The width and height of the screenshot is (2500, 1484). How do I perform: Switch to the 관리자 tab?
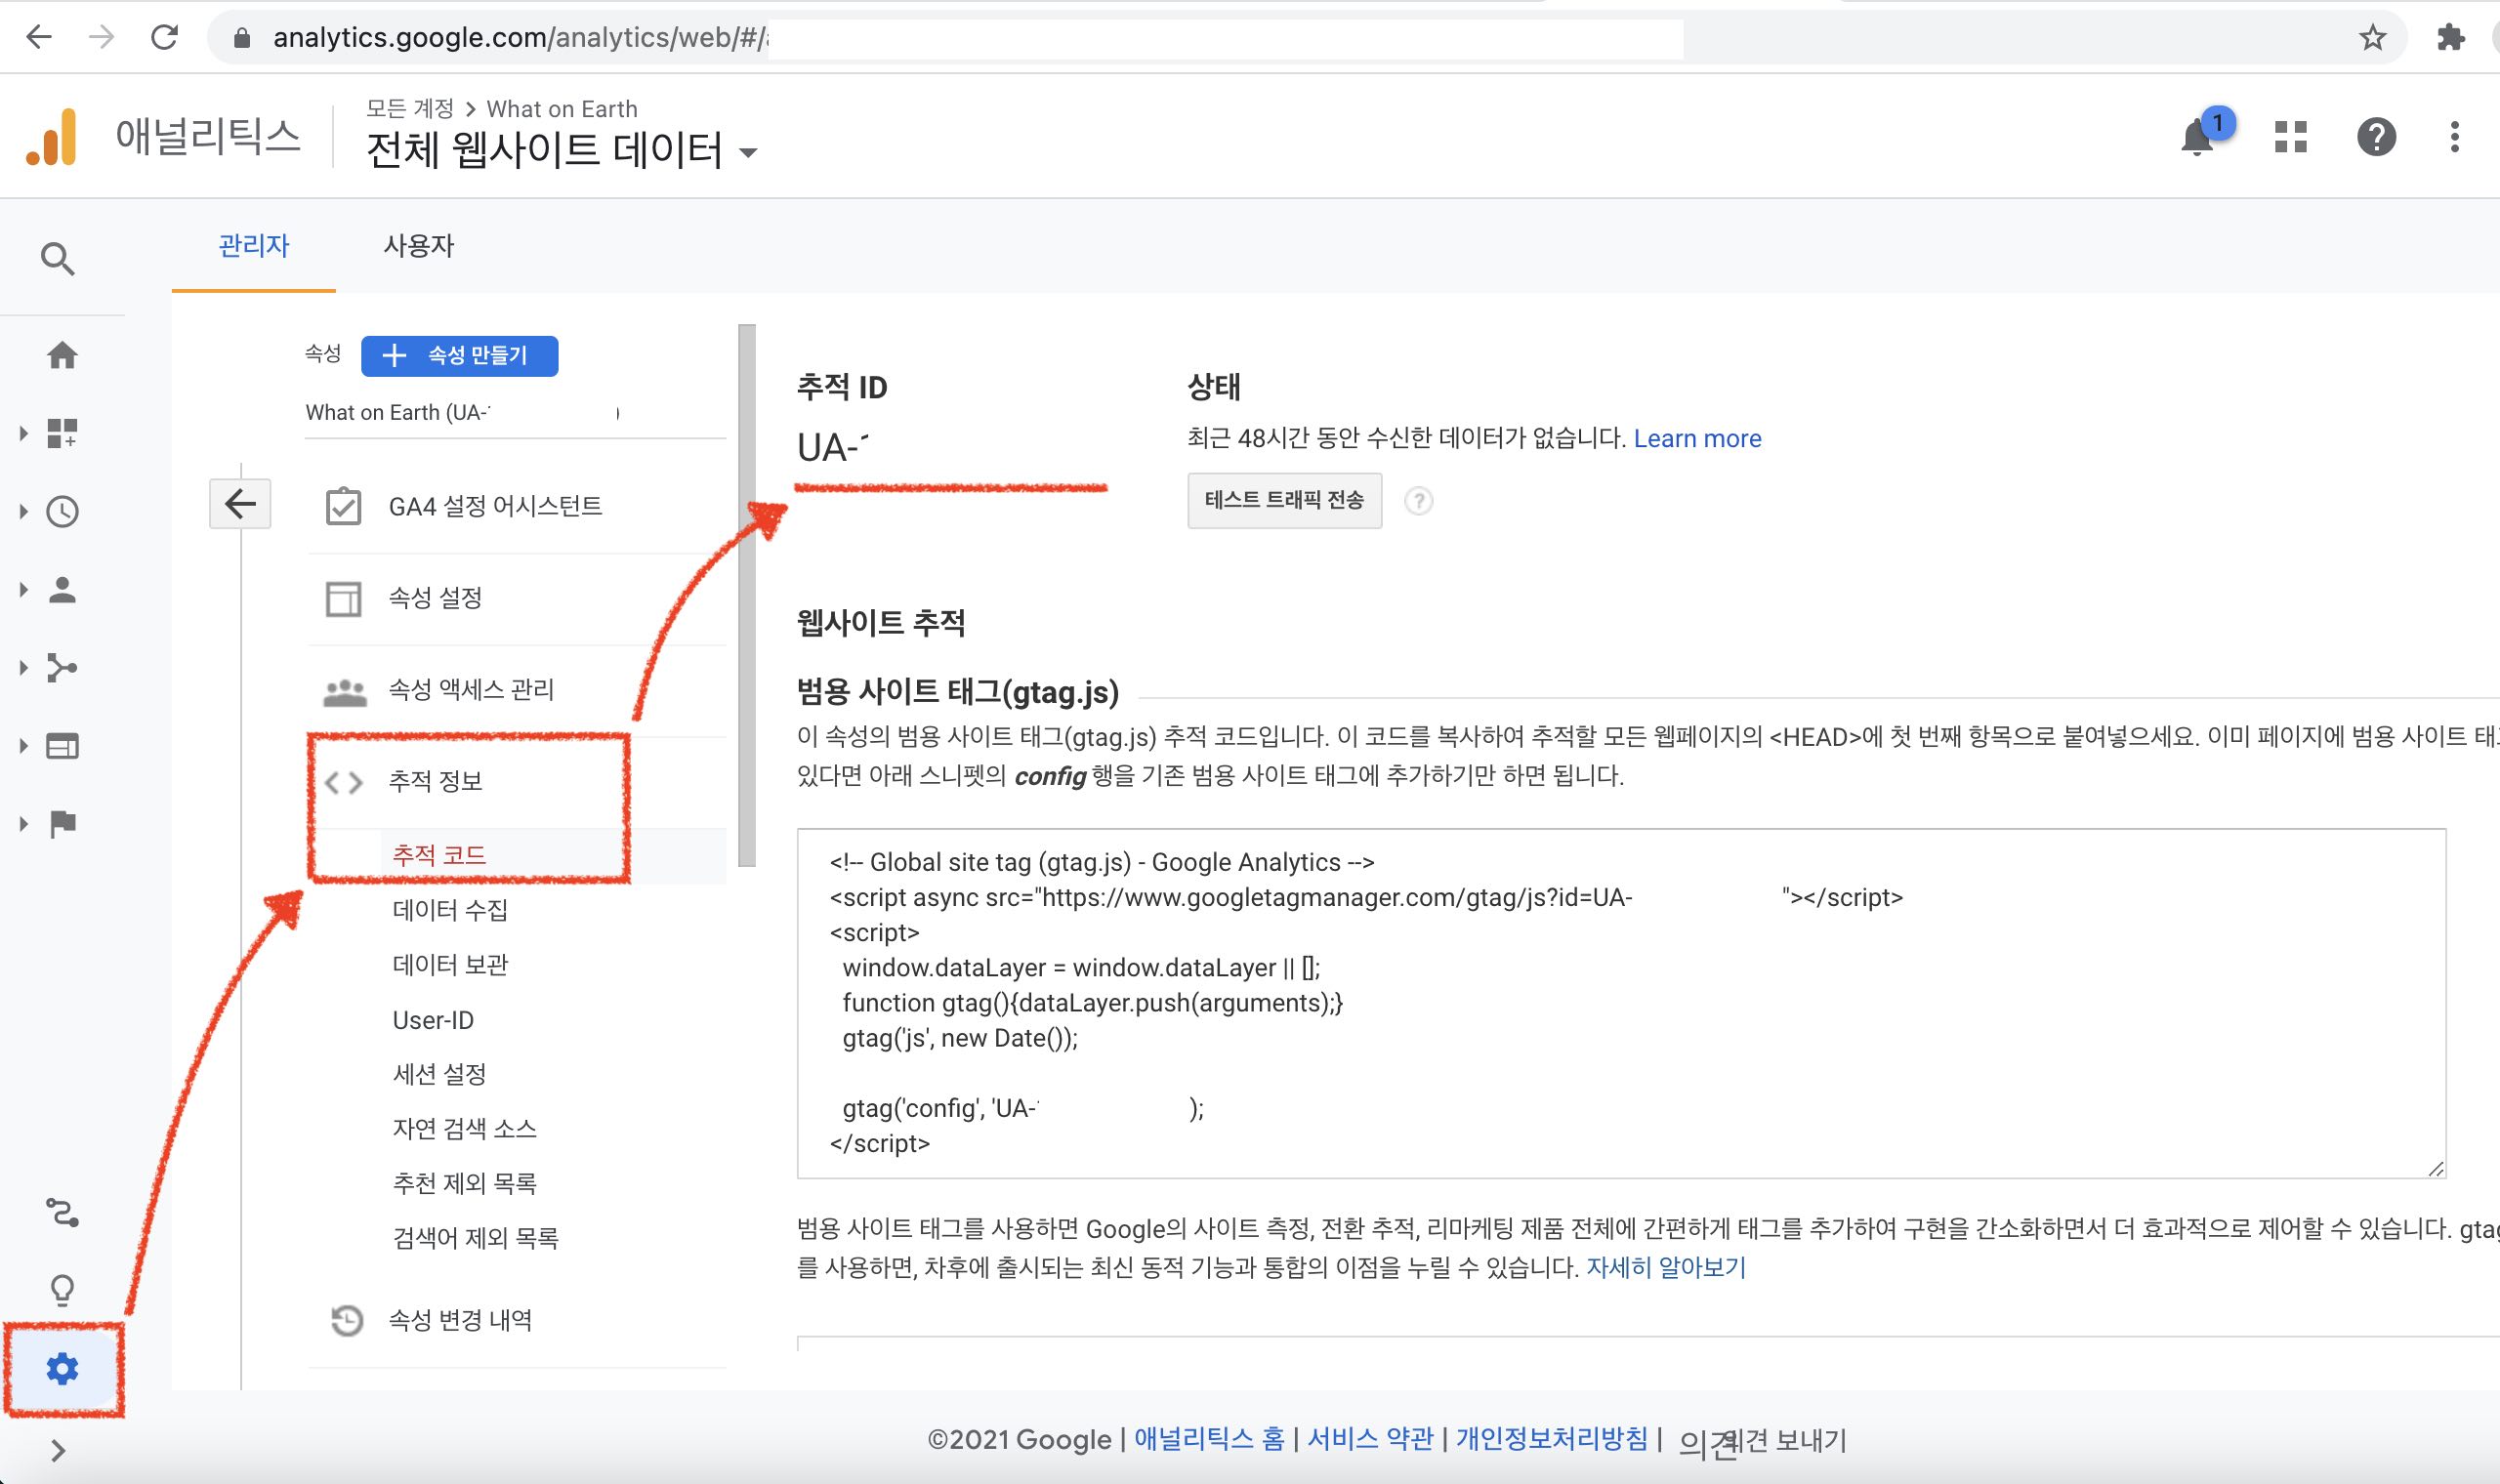(x=254, y=246)
